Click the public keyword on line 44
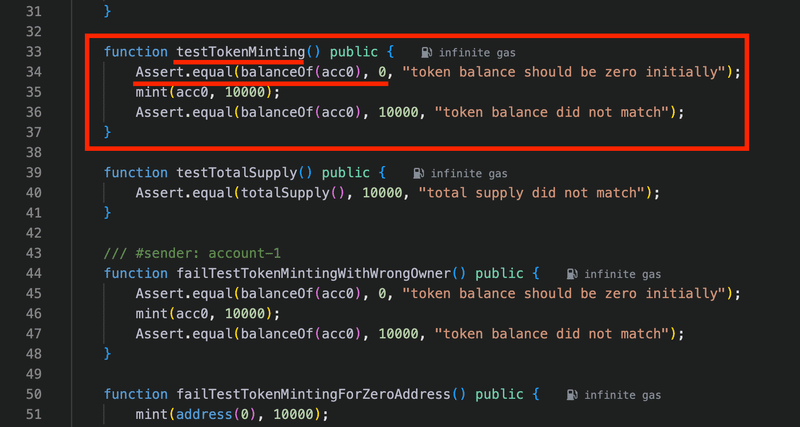The height and width of the screenshot is (427, 800). point(499,273)
